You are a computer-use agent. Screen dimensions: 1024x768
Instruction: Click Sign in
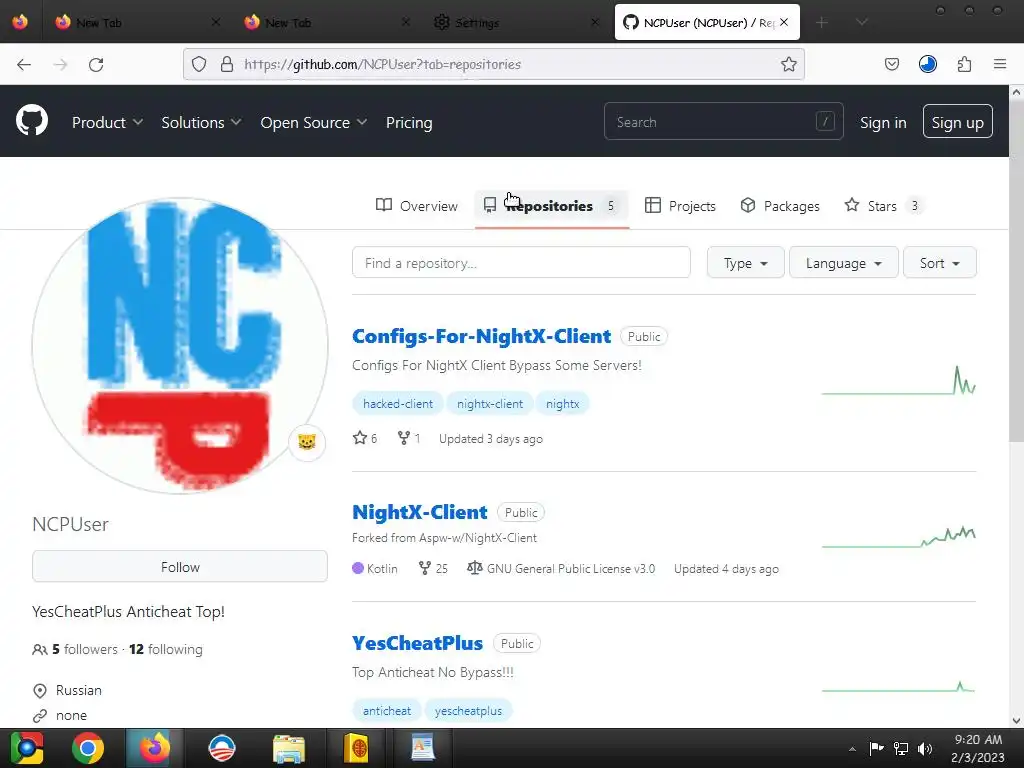pos(883,122)
